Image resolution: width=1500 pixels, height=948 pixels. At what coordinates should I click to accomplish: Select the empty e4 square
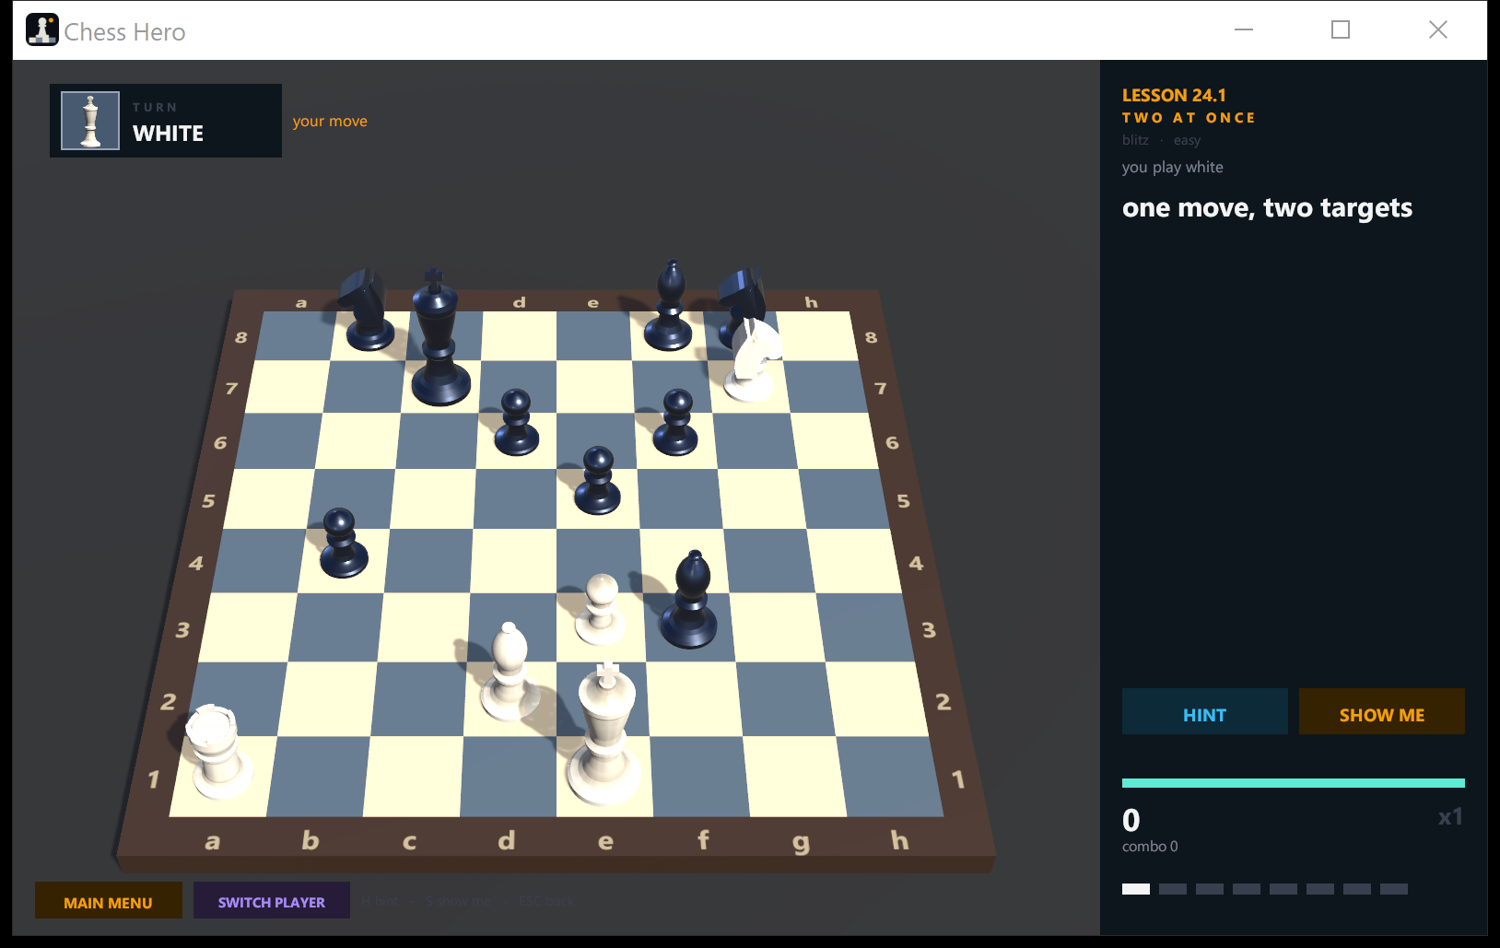click(x=598, y=560)
